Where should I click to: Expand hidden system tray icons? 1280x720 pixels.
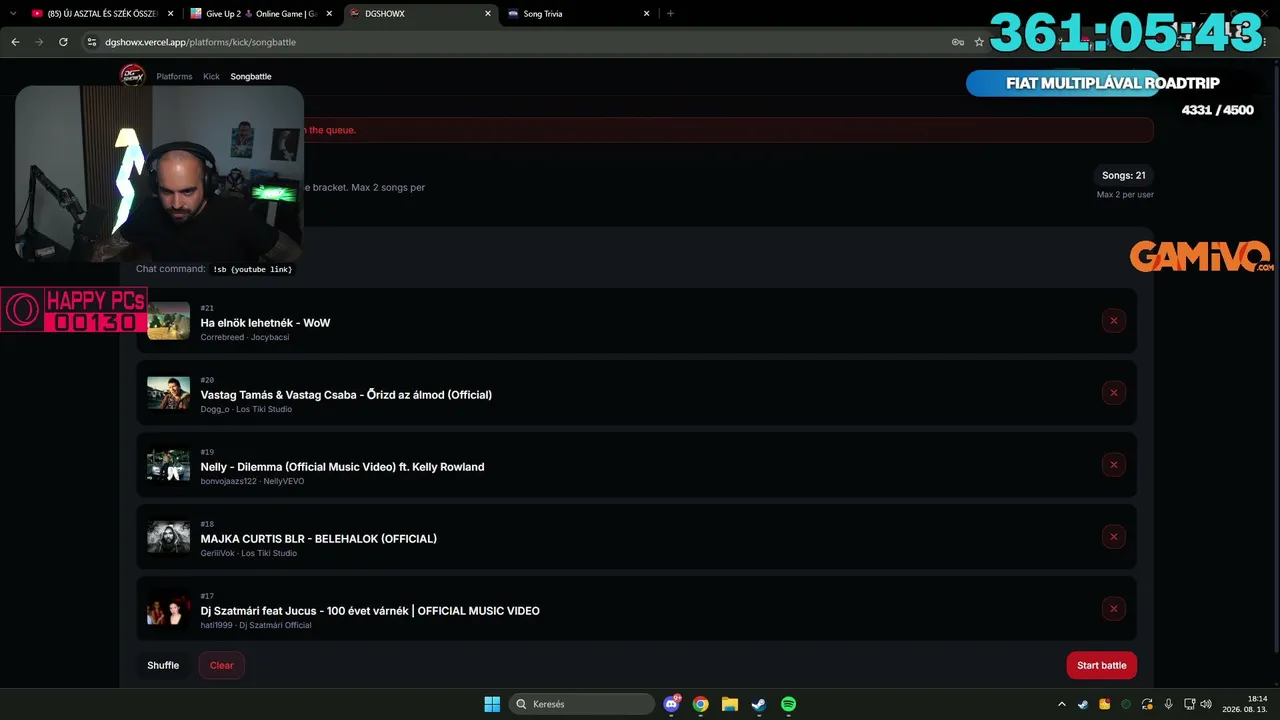pyautogui.click(x=1061, y=704)
